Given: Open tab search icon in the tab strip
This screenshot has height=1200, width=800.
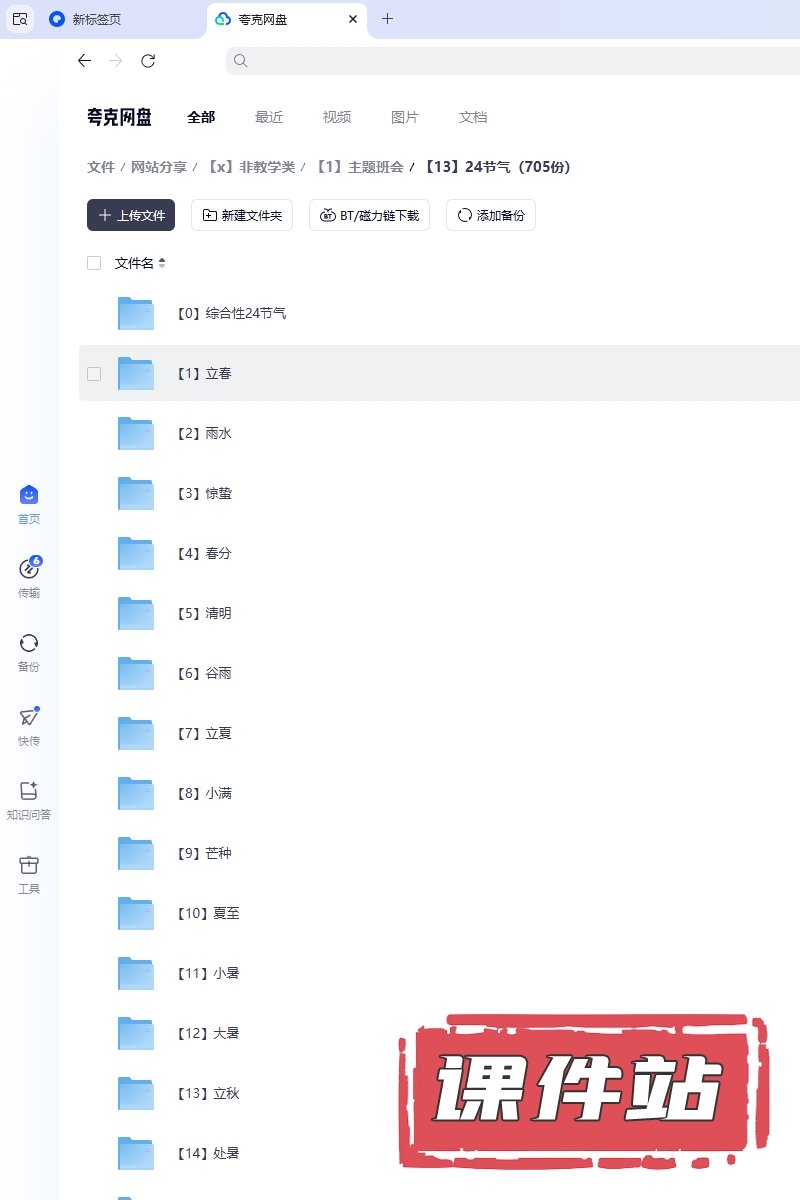Looking at the screenshot, I should (20, 19).
